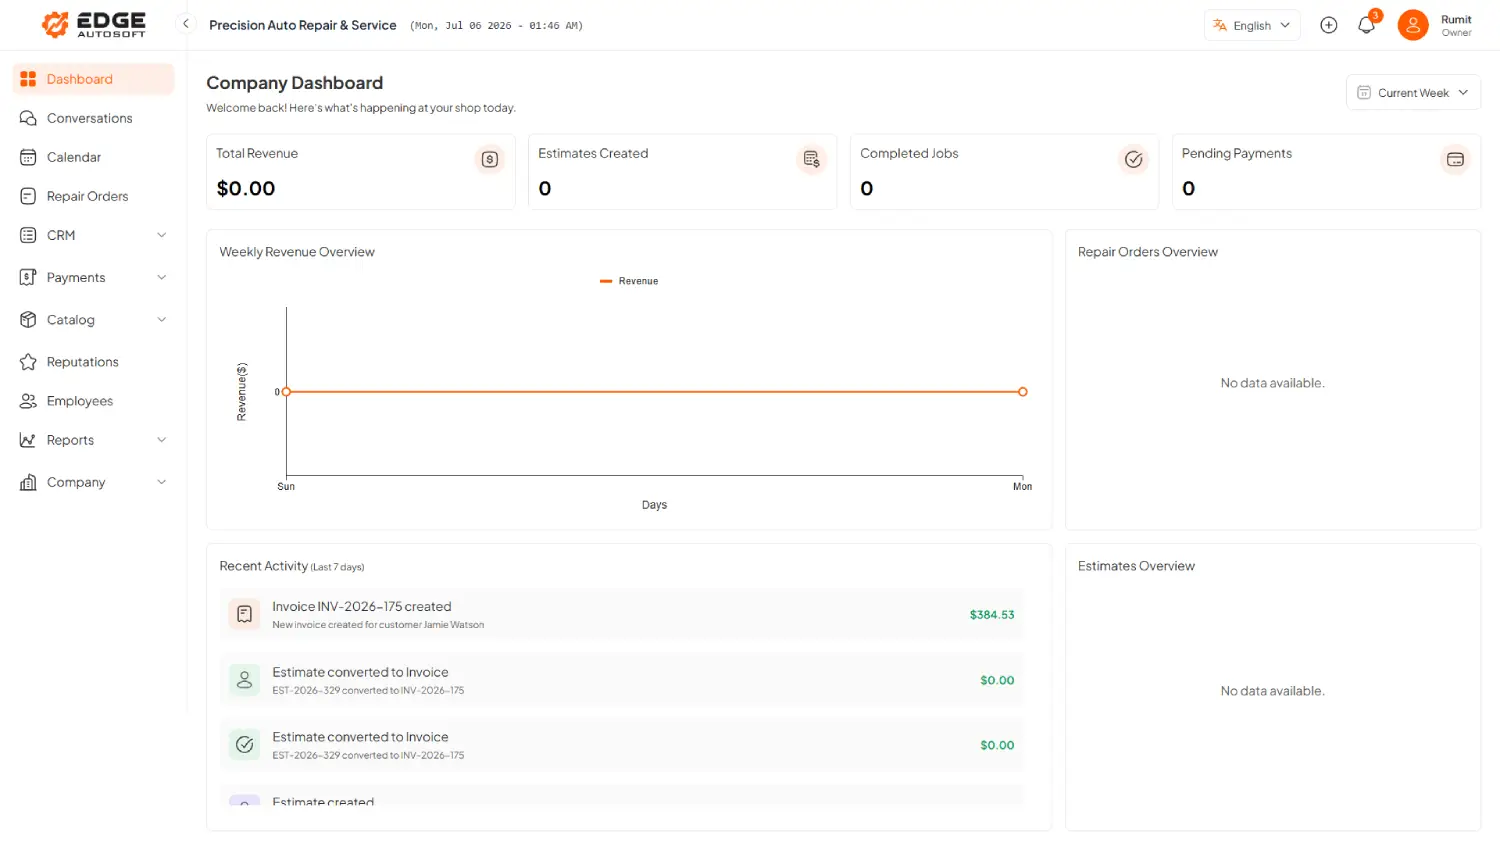Click the $384.53 invoice amount
The height and width of the screenshot is (850, 1500).
(992, 615)
